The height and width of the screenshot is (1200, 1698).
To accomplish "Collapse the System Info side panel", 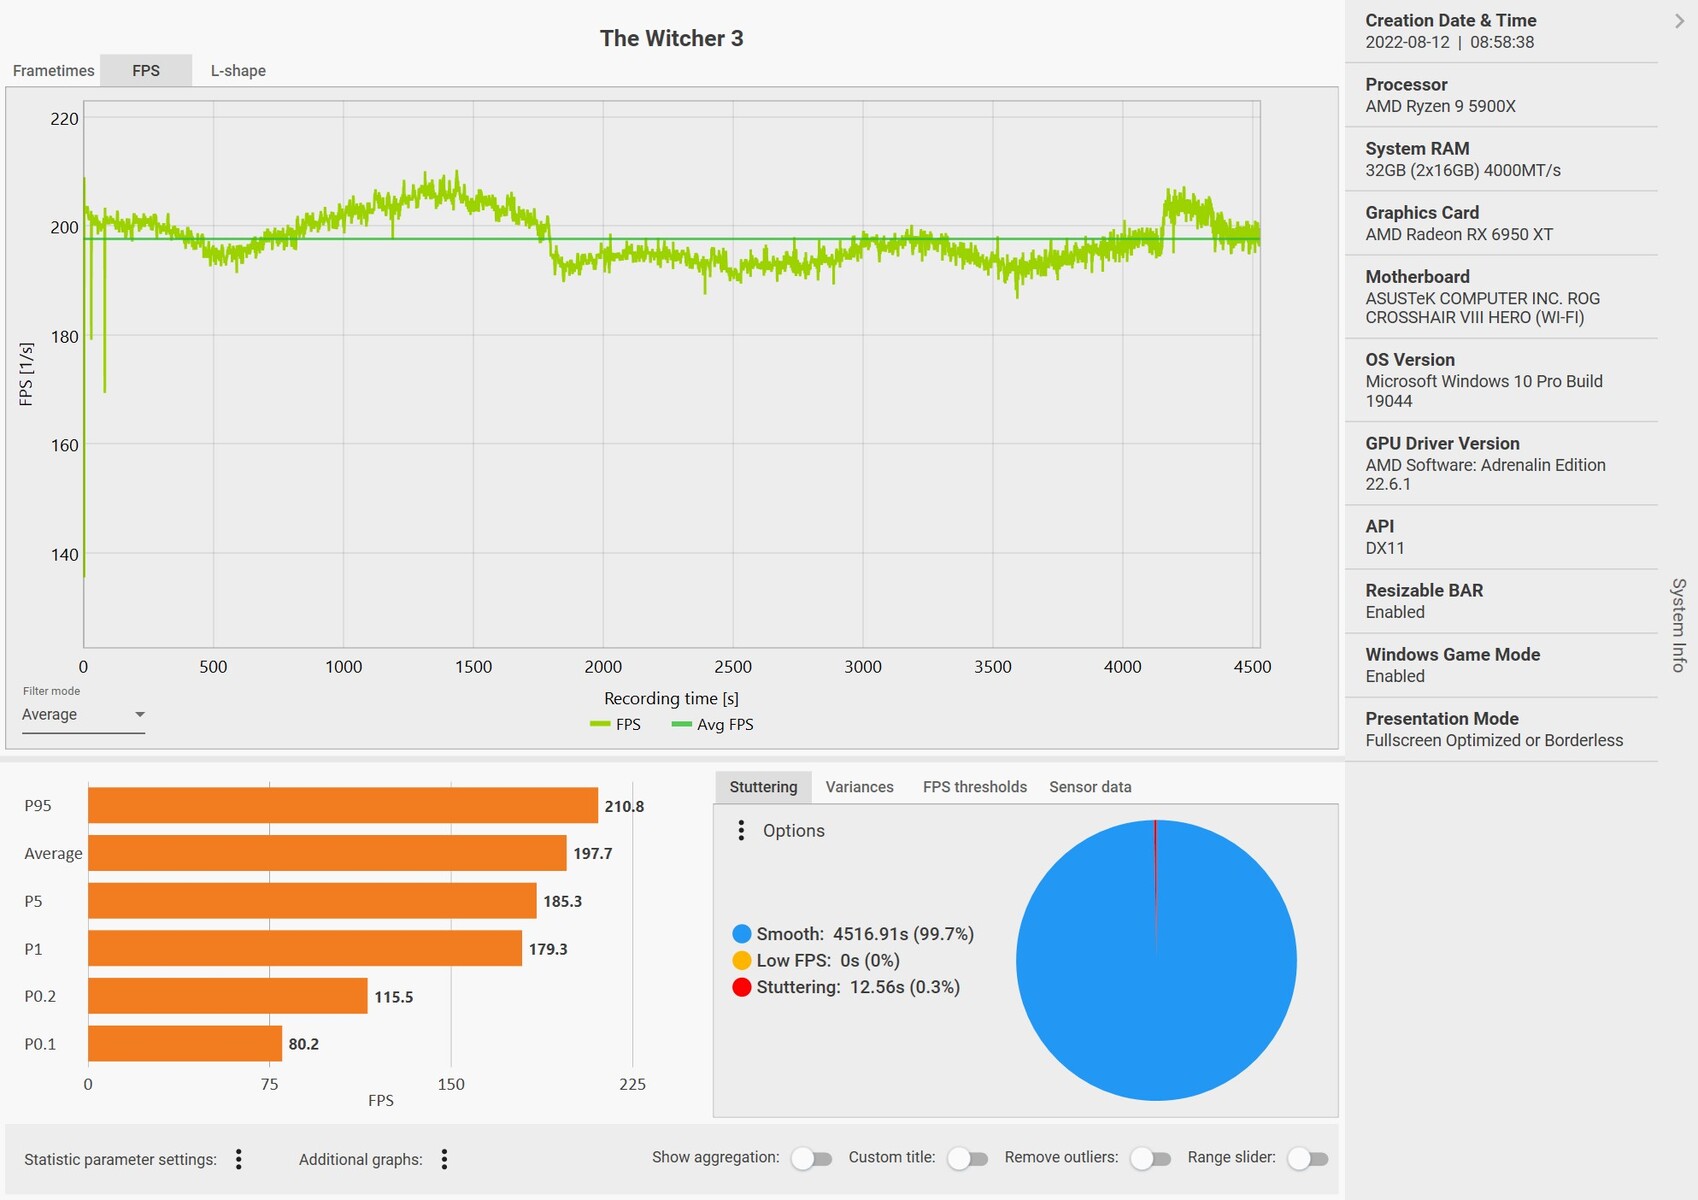I will [1679, 21].
